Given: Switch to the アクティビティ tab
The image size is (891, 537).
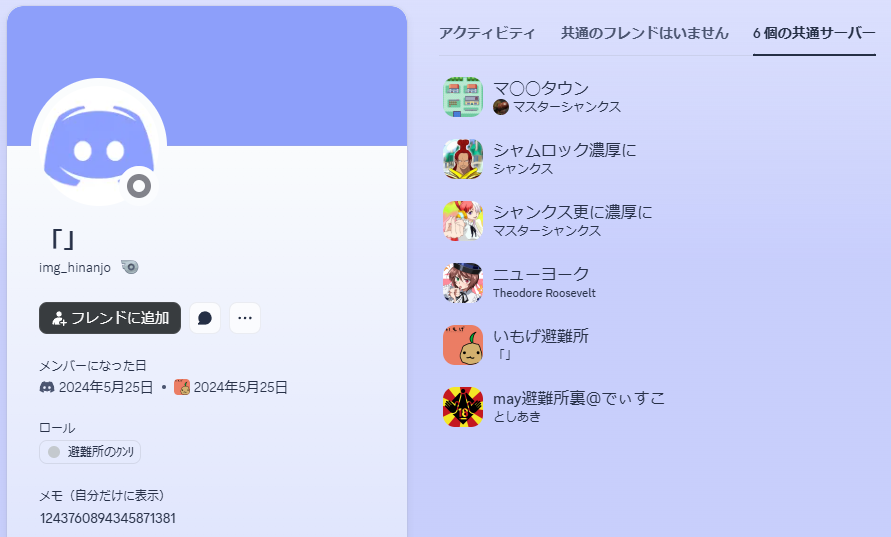Looking at the screenshot, I should click(x=487, y=33).
